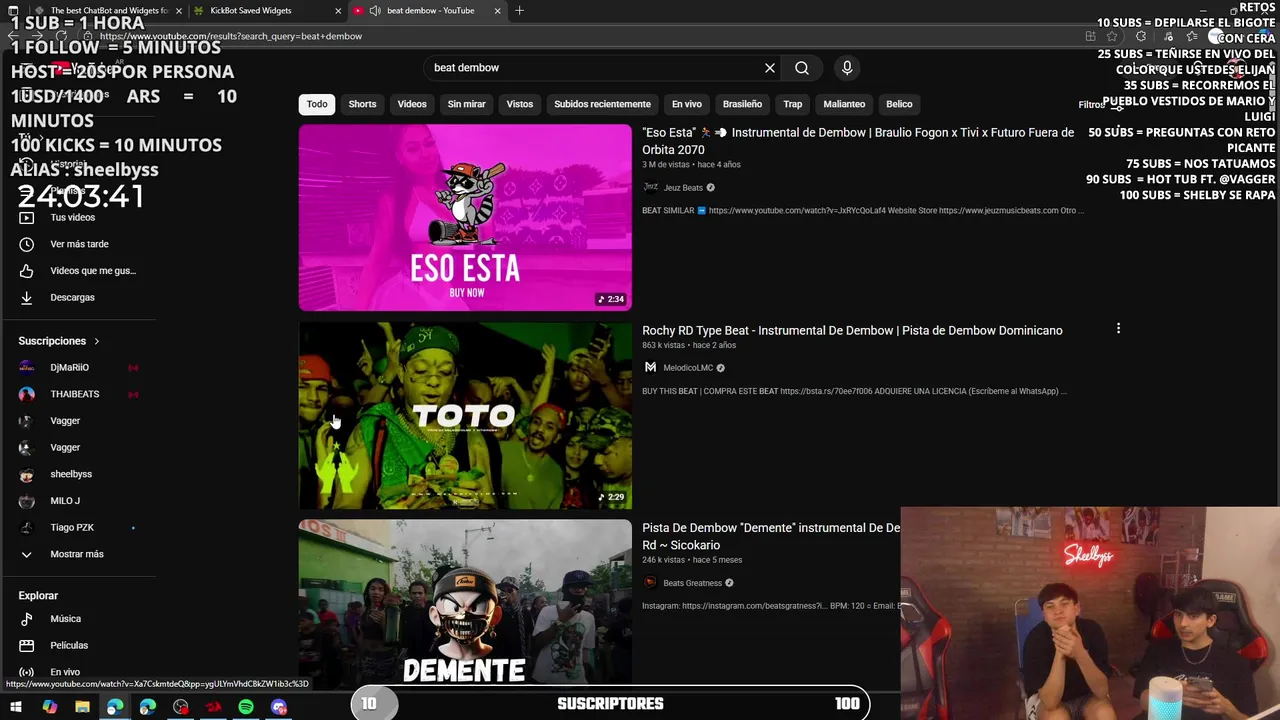Open Tus videos in the sidebar
The width and height of the screenshot is (1280, 720).
pyautogui.click(x=72, y=217)
